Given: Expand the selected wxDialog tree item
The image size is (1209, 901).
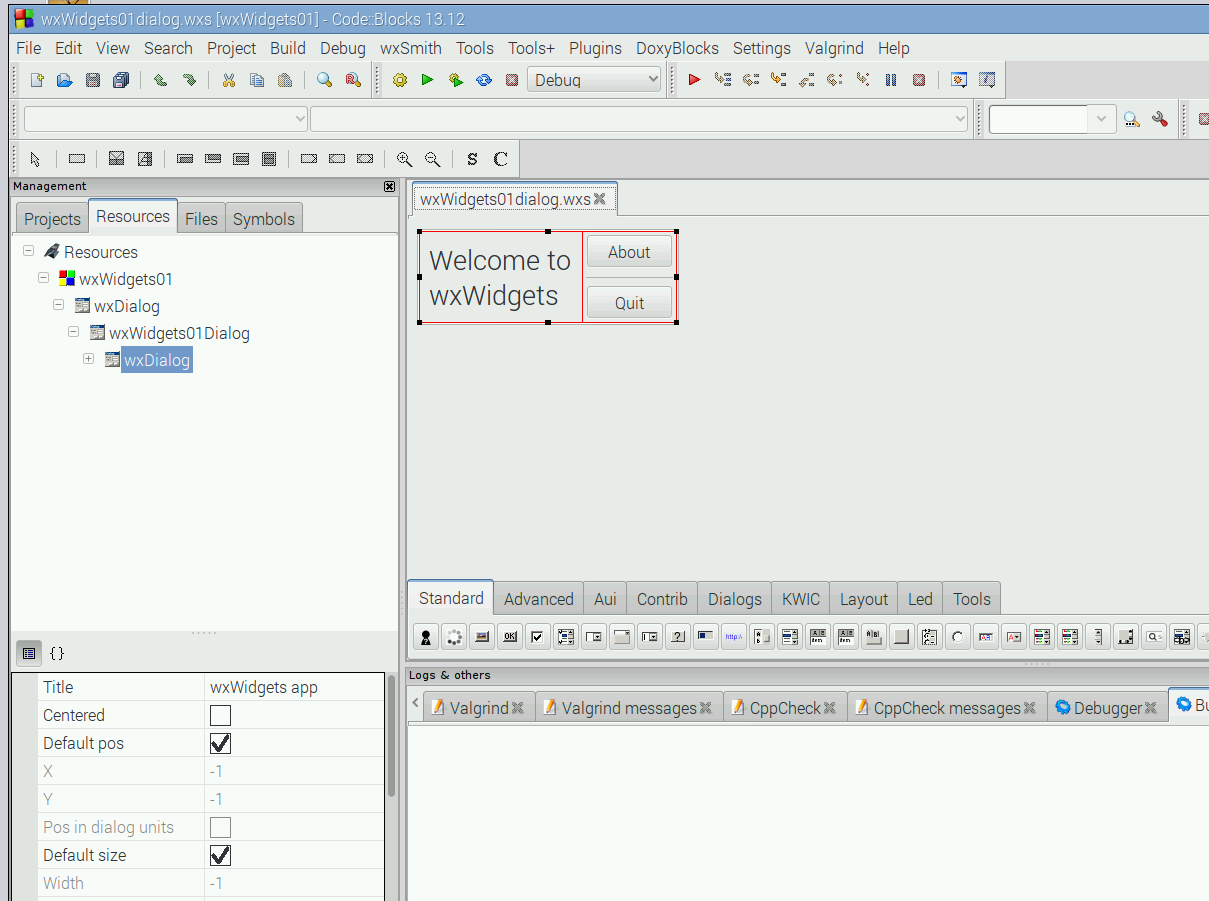Looking at the screenshot, I should click(88, 358).
